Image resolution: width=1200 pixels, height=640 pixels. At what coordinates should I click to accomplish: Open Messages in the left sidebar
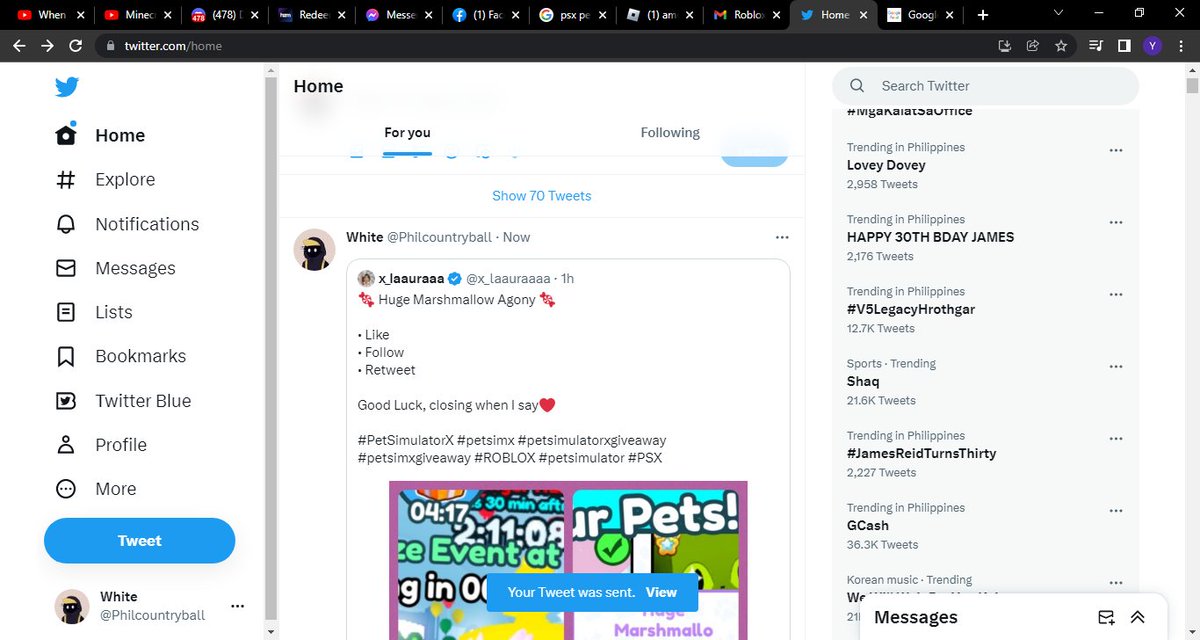(115, 268)
